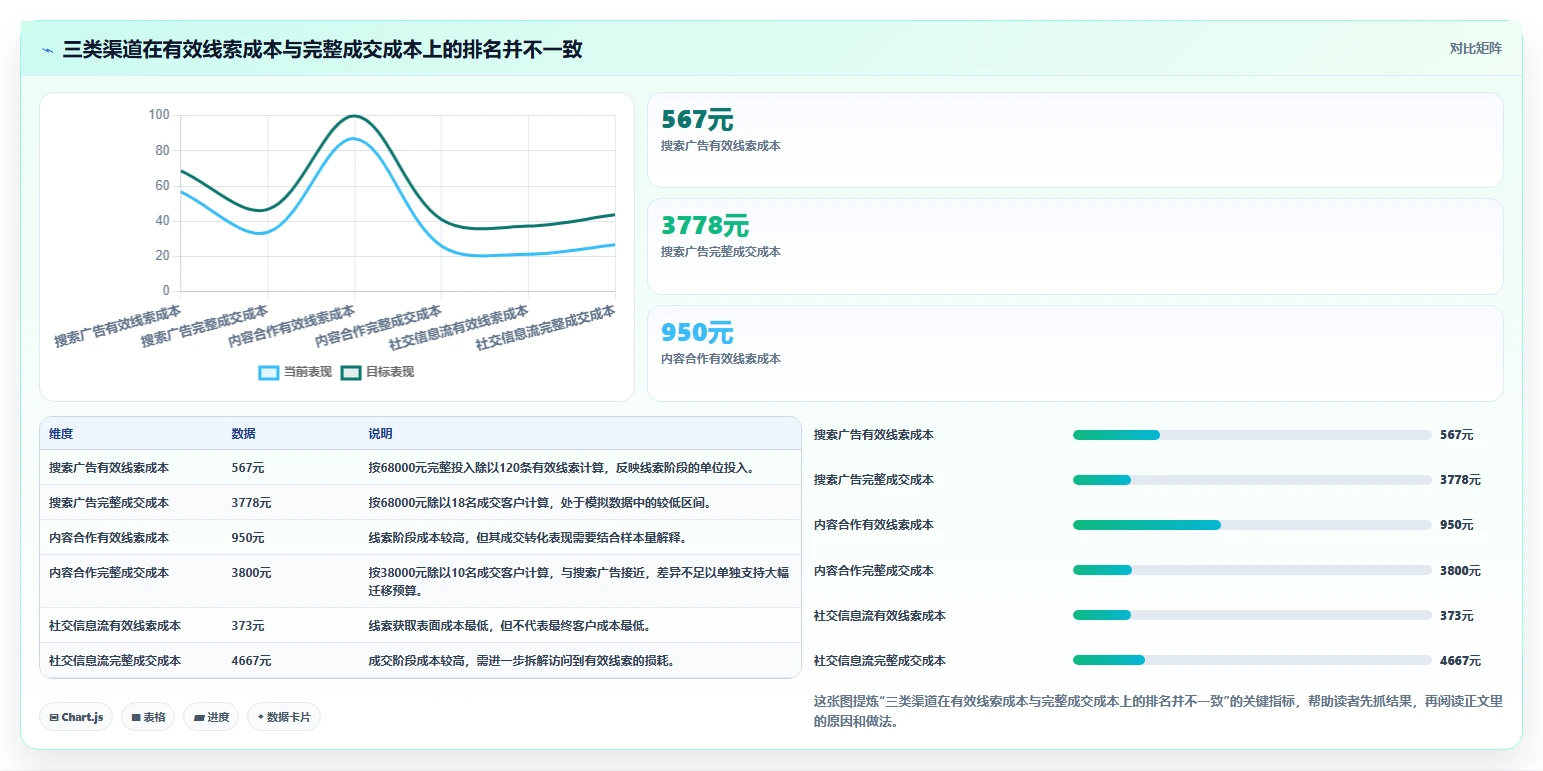The width and height of the screenshot is (1543, 771).
Task: Click the Chart.js tag
Action: [x=76, y=717]
